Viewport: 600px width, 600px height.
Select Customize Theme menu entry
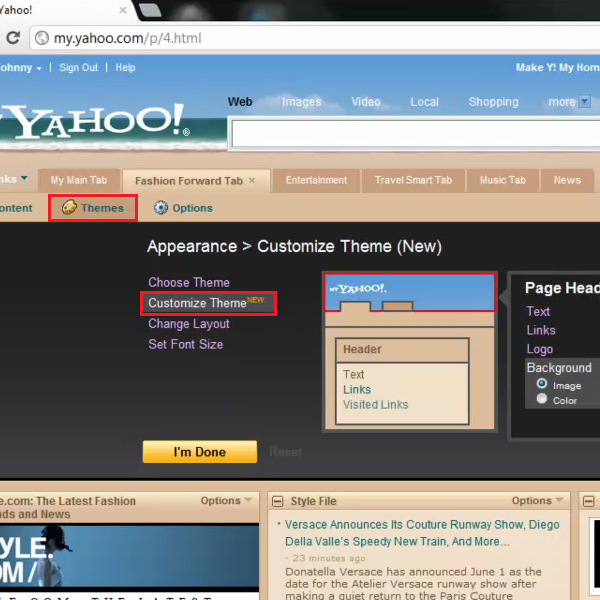tap(207, 303)
